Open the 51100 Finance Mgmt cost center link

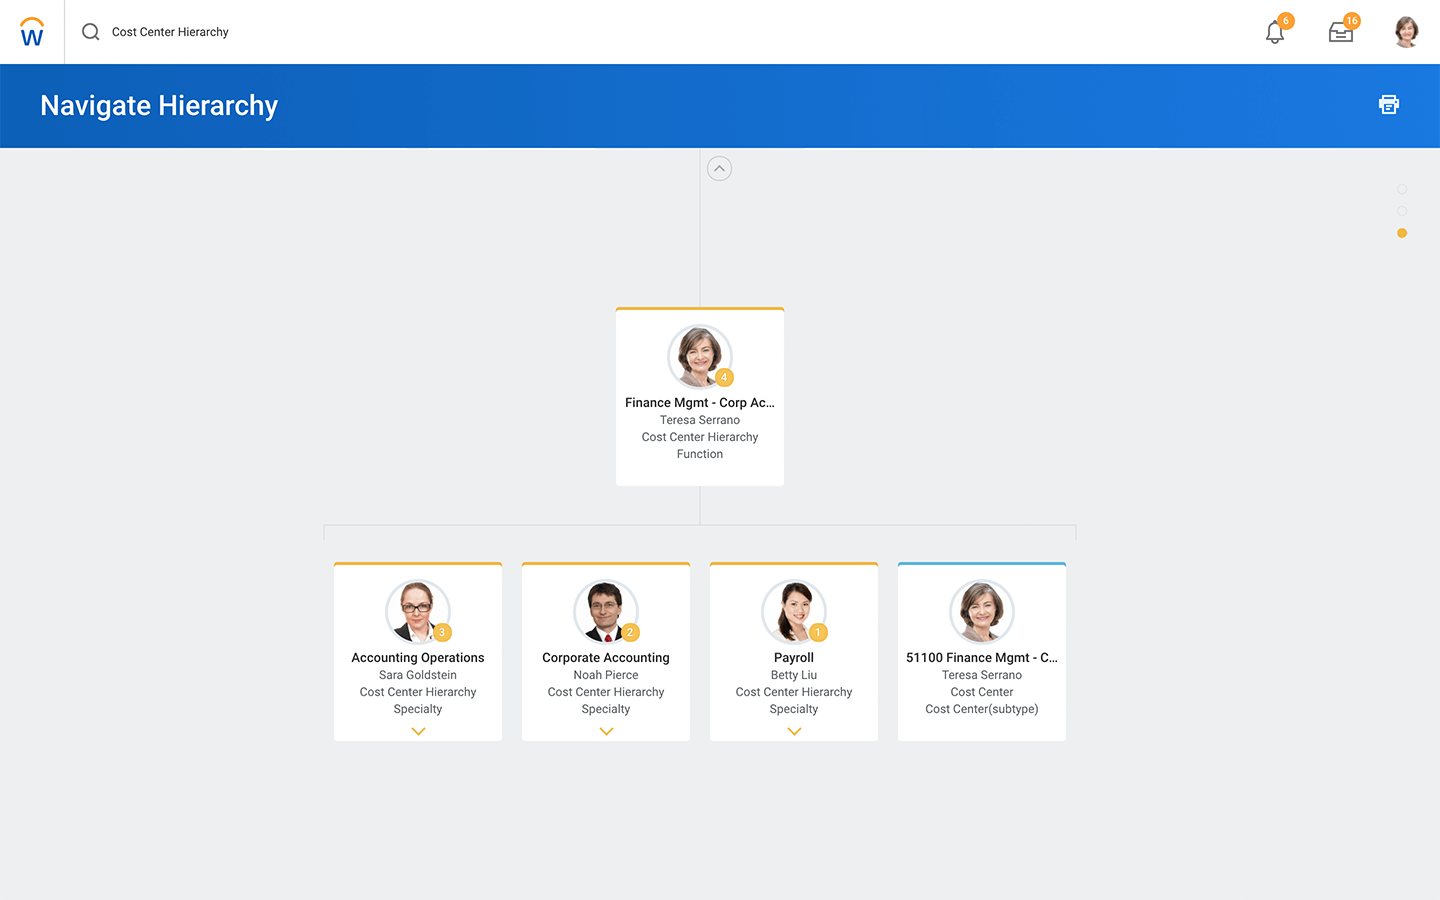981,658
